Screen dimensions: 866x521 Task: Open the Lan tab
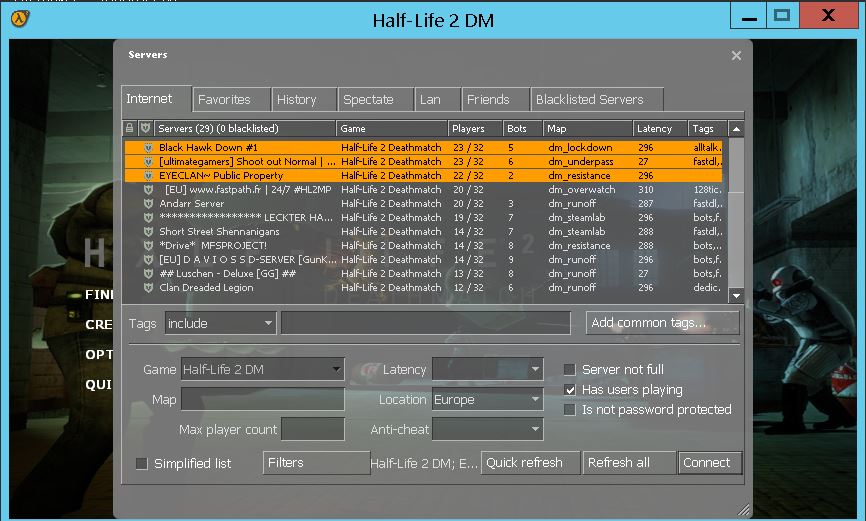[x=437, y=100]
